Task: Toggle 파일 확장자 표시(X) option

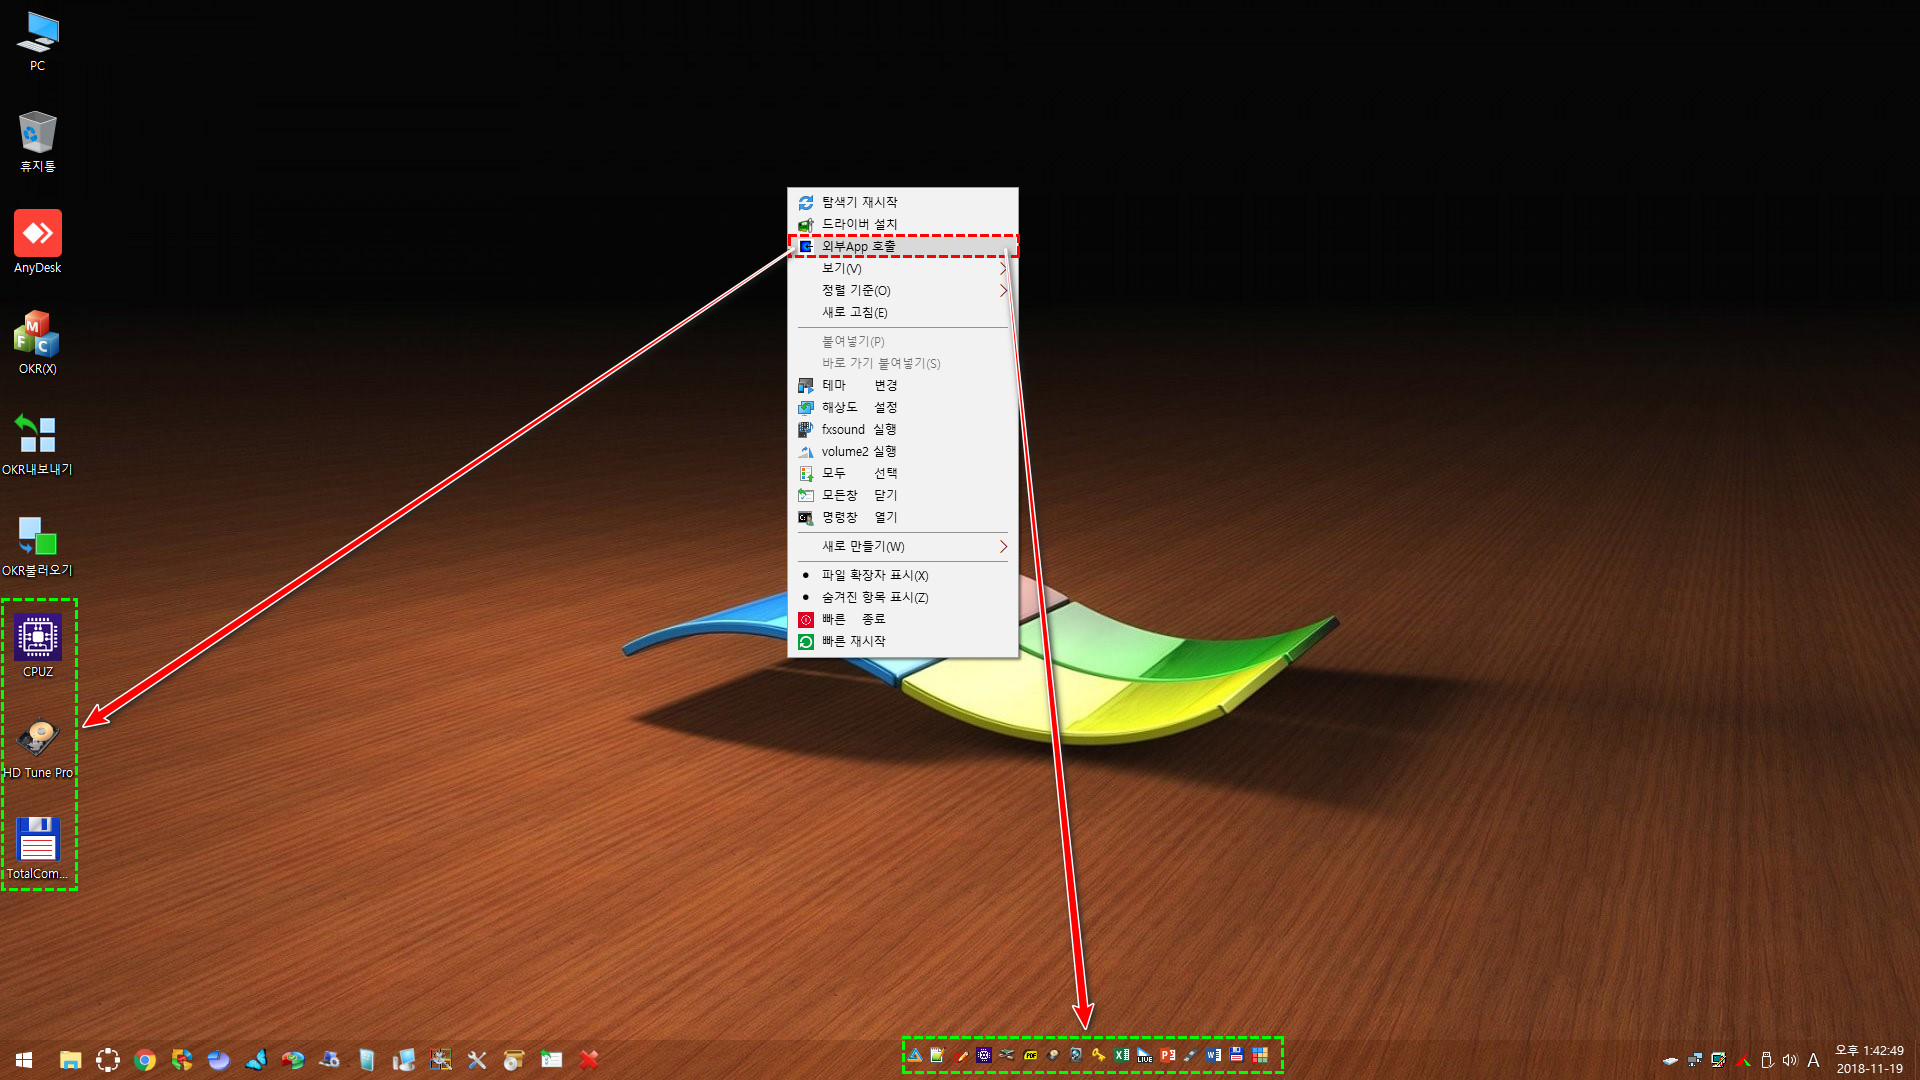Action: 903,575
